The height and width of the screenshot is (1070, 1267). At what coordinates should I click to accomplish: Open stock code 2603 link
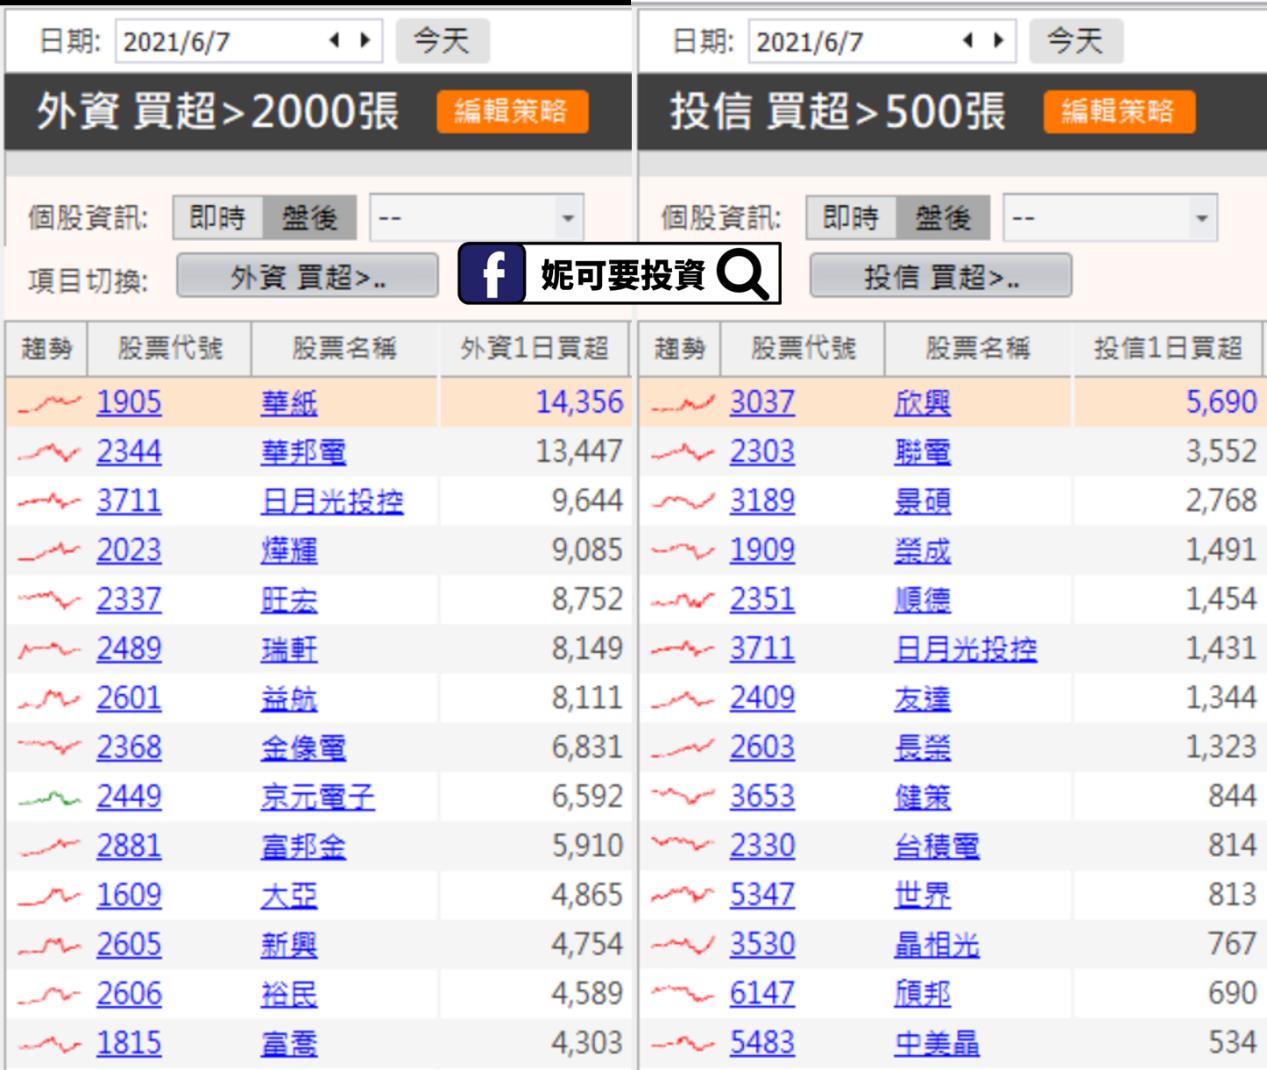[762, 747]
